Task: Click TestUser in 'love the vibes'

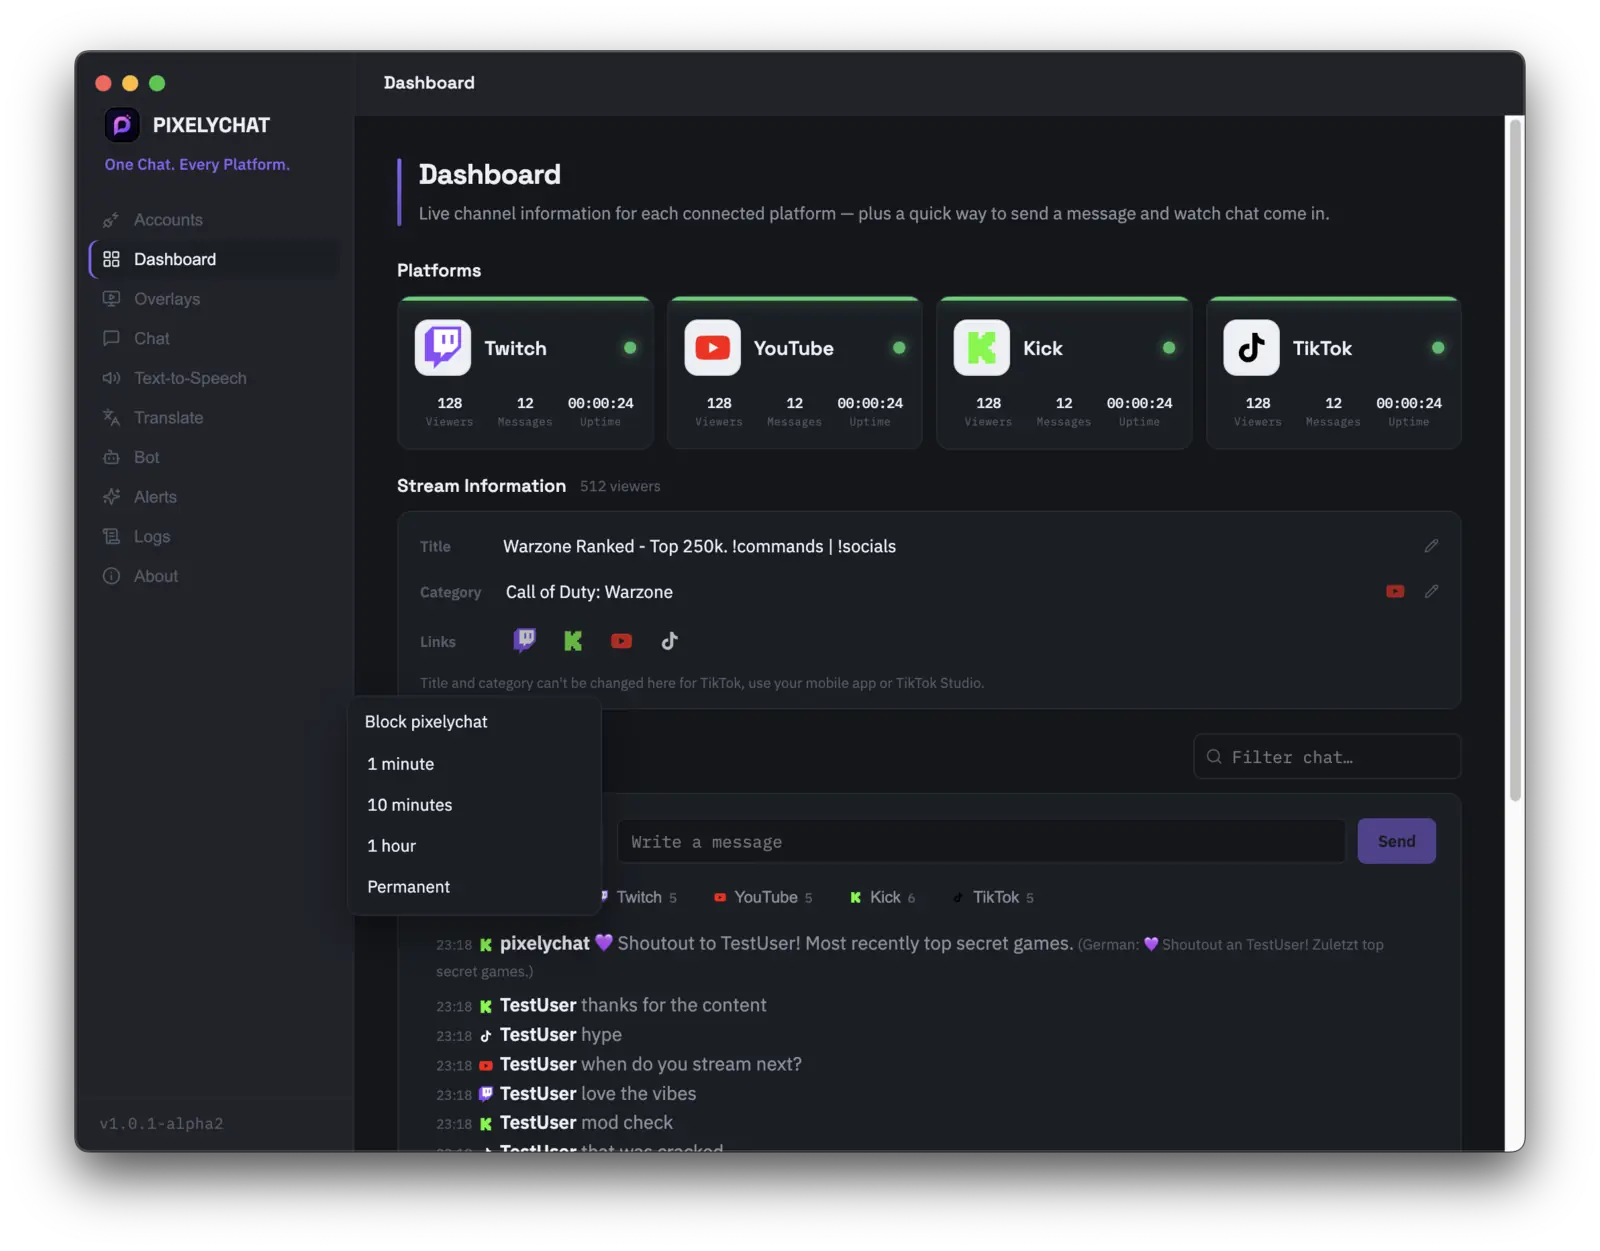Action: (538, 1094)
